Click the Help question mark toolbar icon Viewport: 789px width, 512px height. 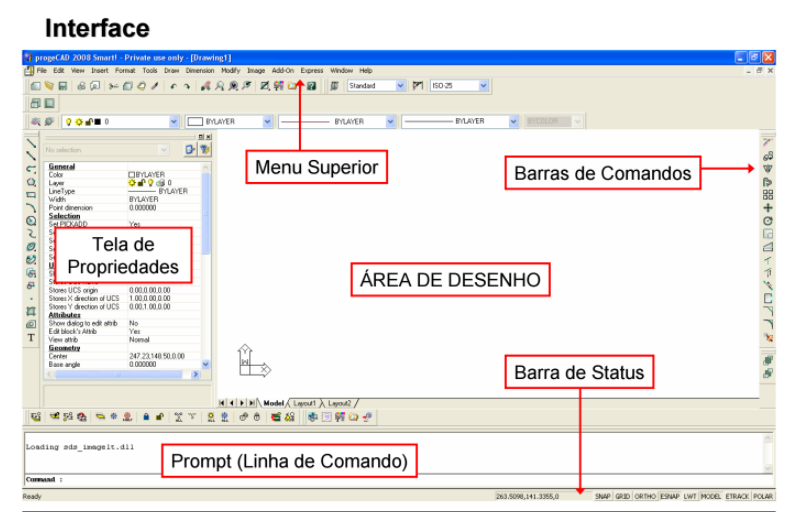point(311,87)
